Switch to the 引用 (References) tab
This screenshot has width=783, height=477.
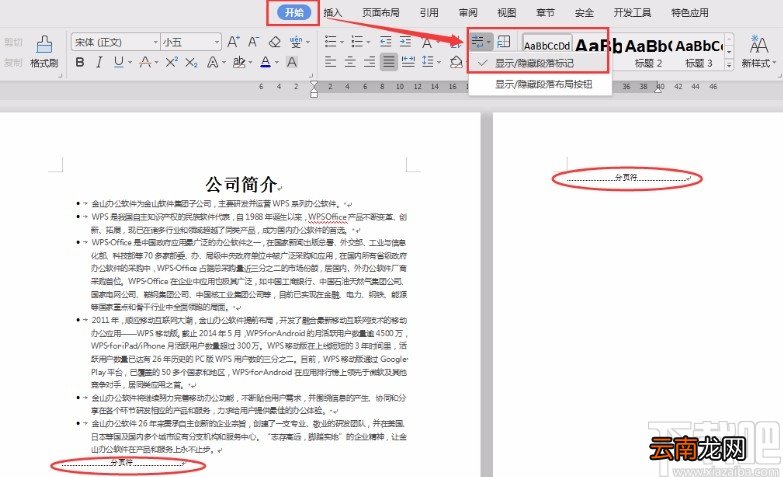[429, 13]
